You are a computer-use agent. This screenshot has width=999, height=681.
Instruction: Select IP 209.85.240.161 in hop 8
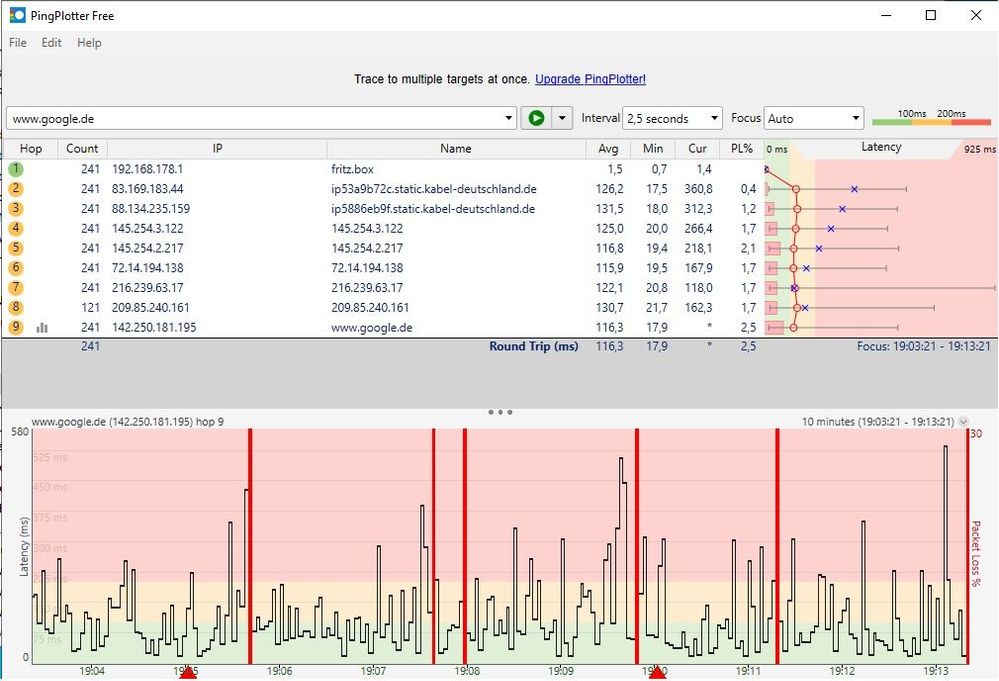(x=150, y=307)
